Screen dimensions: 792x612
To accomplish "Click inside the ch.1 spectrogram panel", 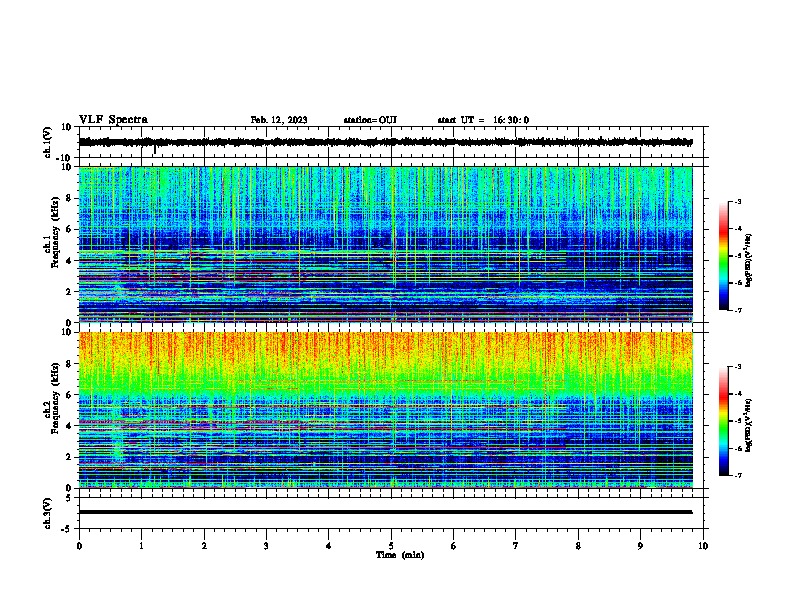I will (x=385, y=244).
